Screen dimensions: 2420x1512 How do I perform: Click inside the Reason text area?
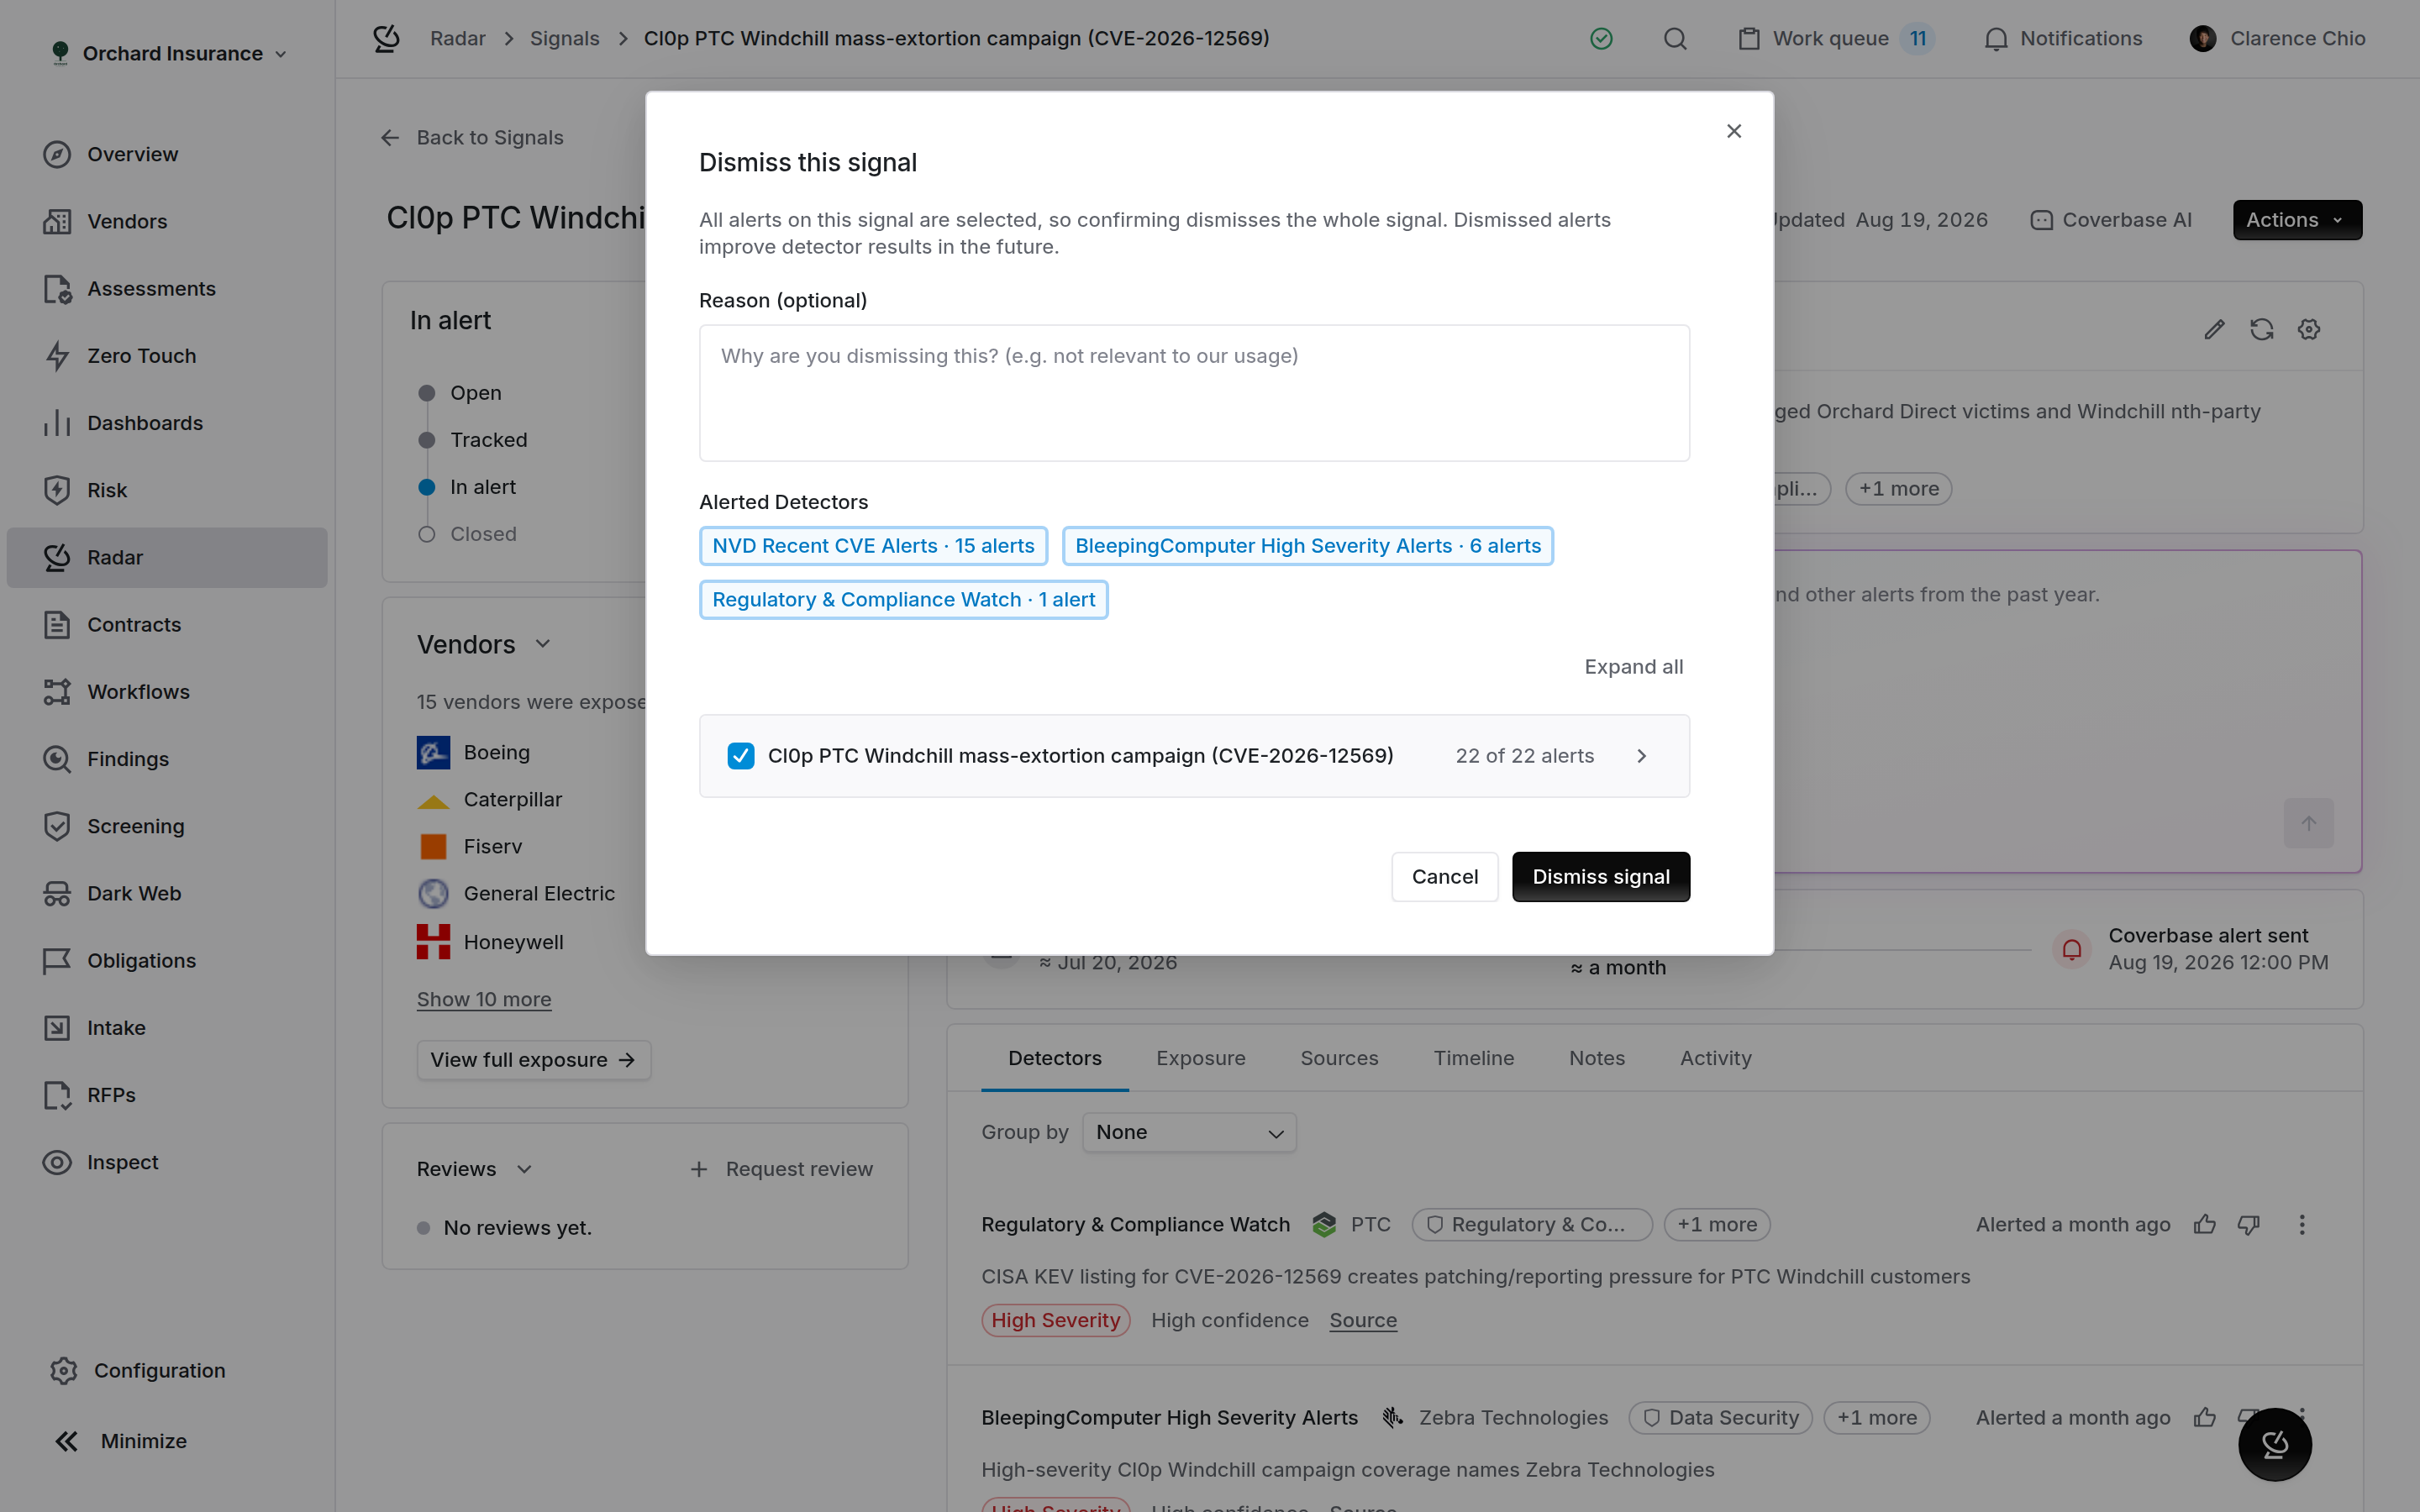point(1194,393)
